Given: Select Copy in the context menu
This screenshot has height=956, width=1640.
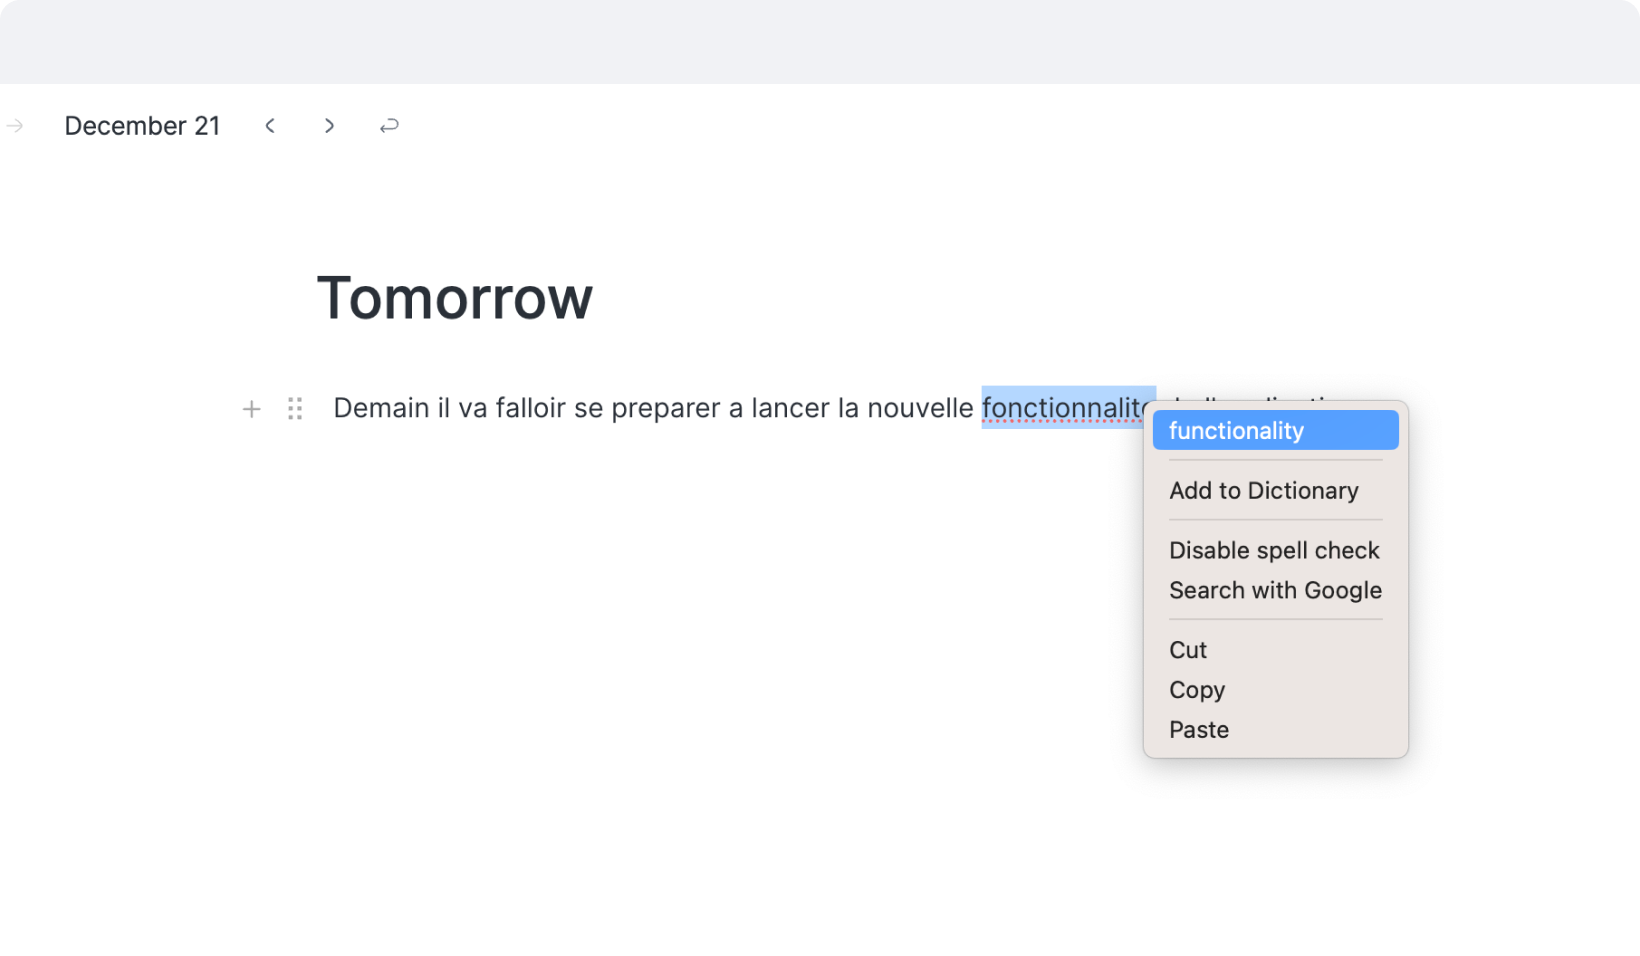Looking at the screenshot, I should point(1197,690).
